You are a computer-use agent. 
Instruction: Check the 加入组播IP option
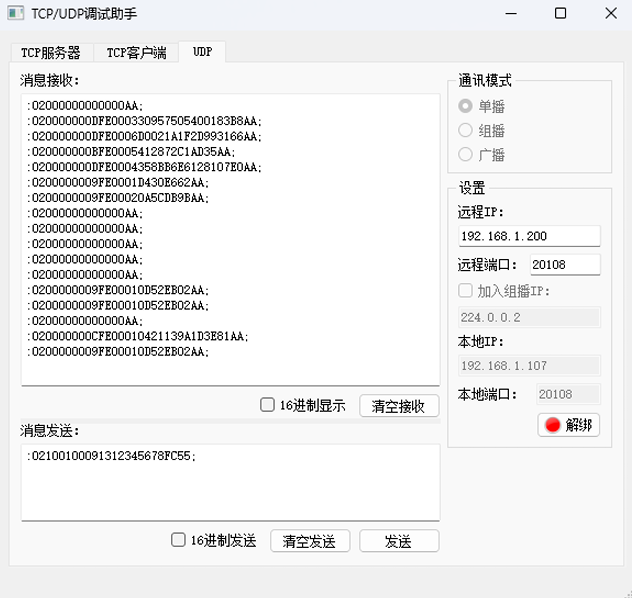click(x=465, y=291)
